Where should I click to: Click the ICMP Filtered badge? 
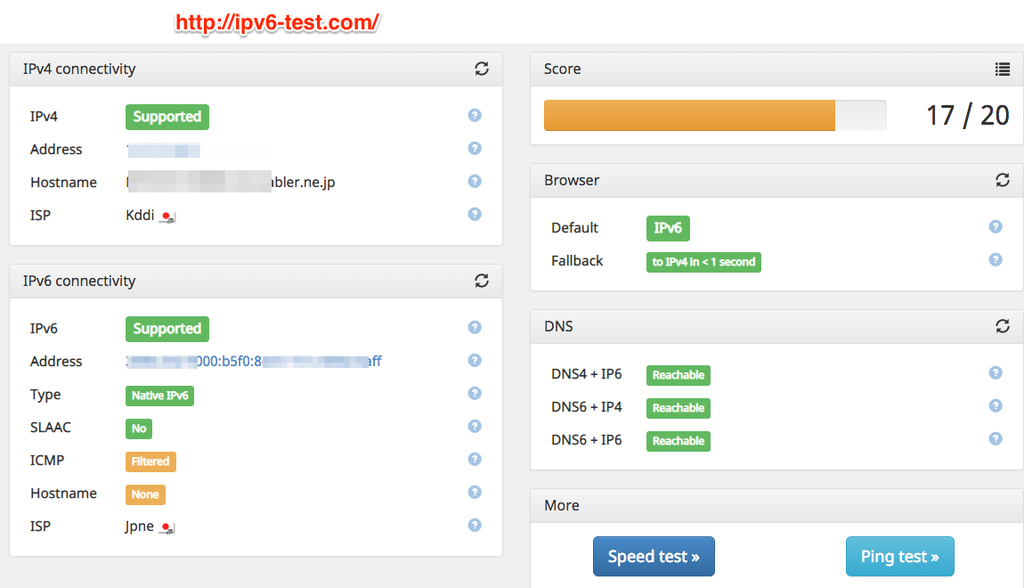coord(150,462)
